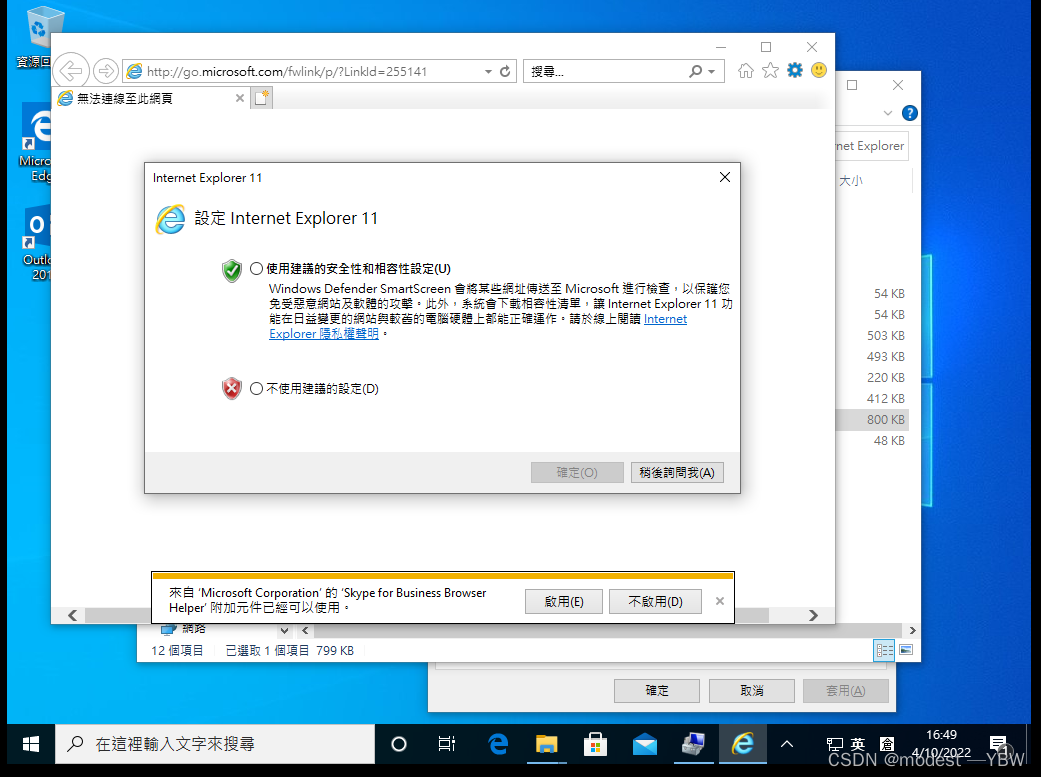
Task: Click the 確定(O) button in IE setup dialog
Action: click(x=577, y=472)
